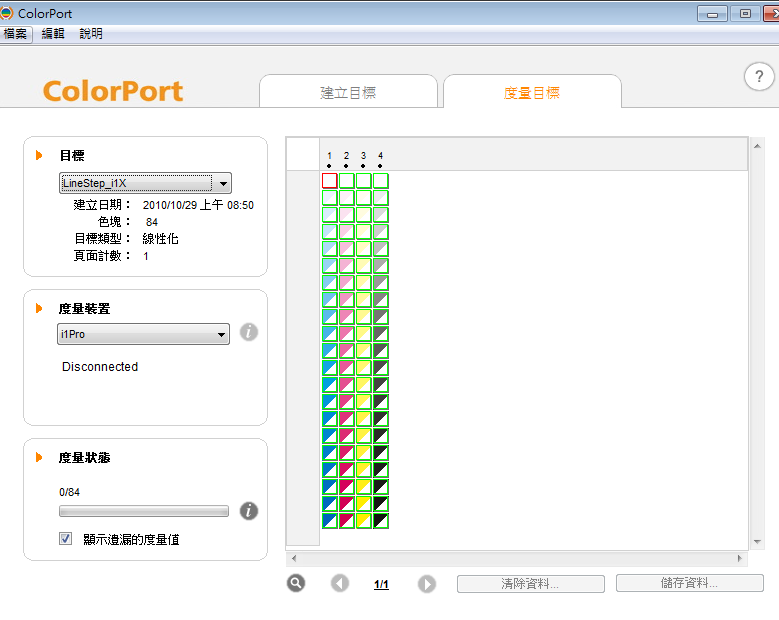Click the 1/1 page indicator link

coord(381,584)
